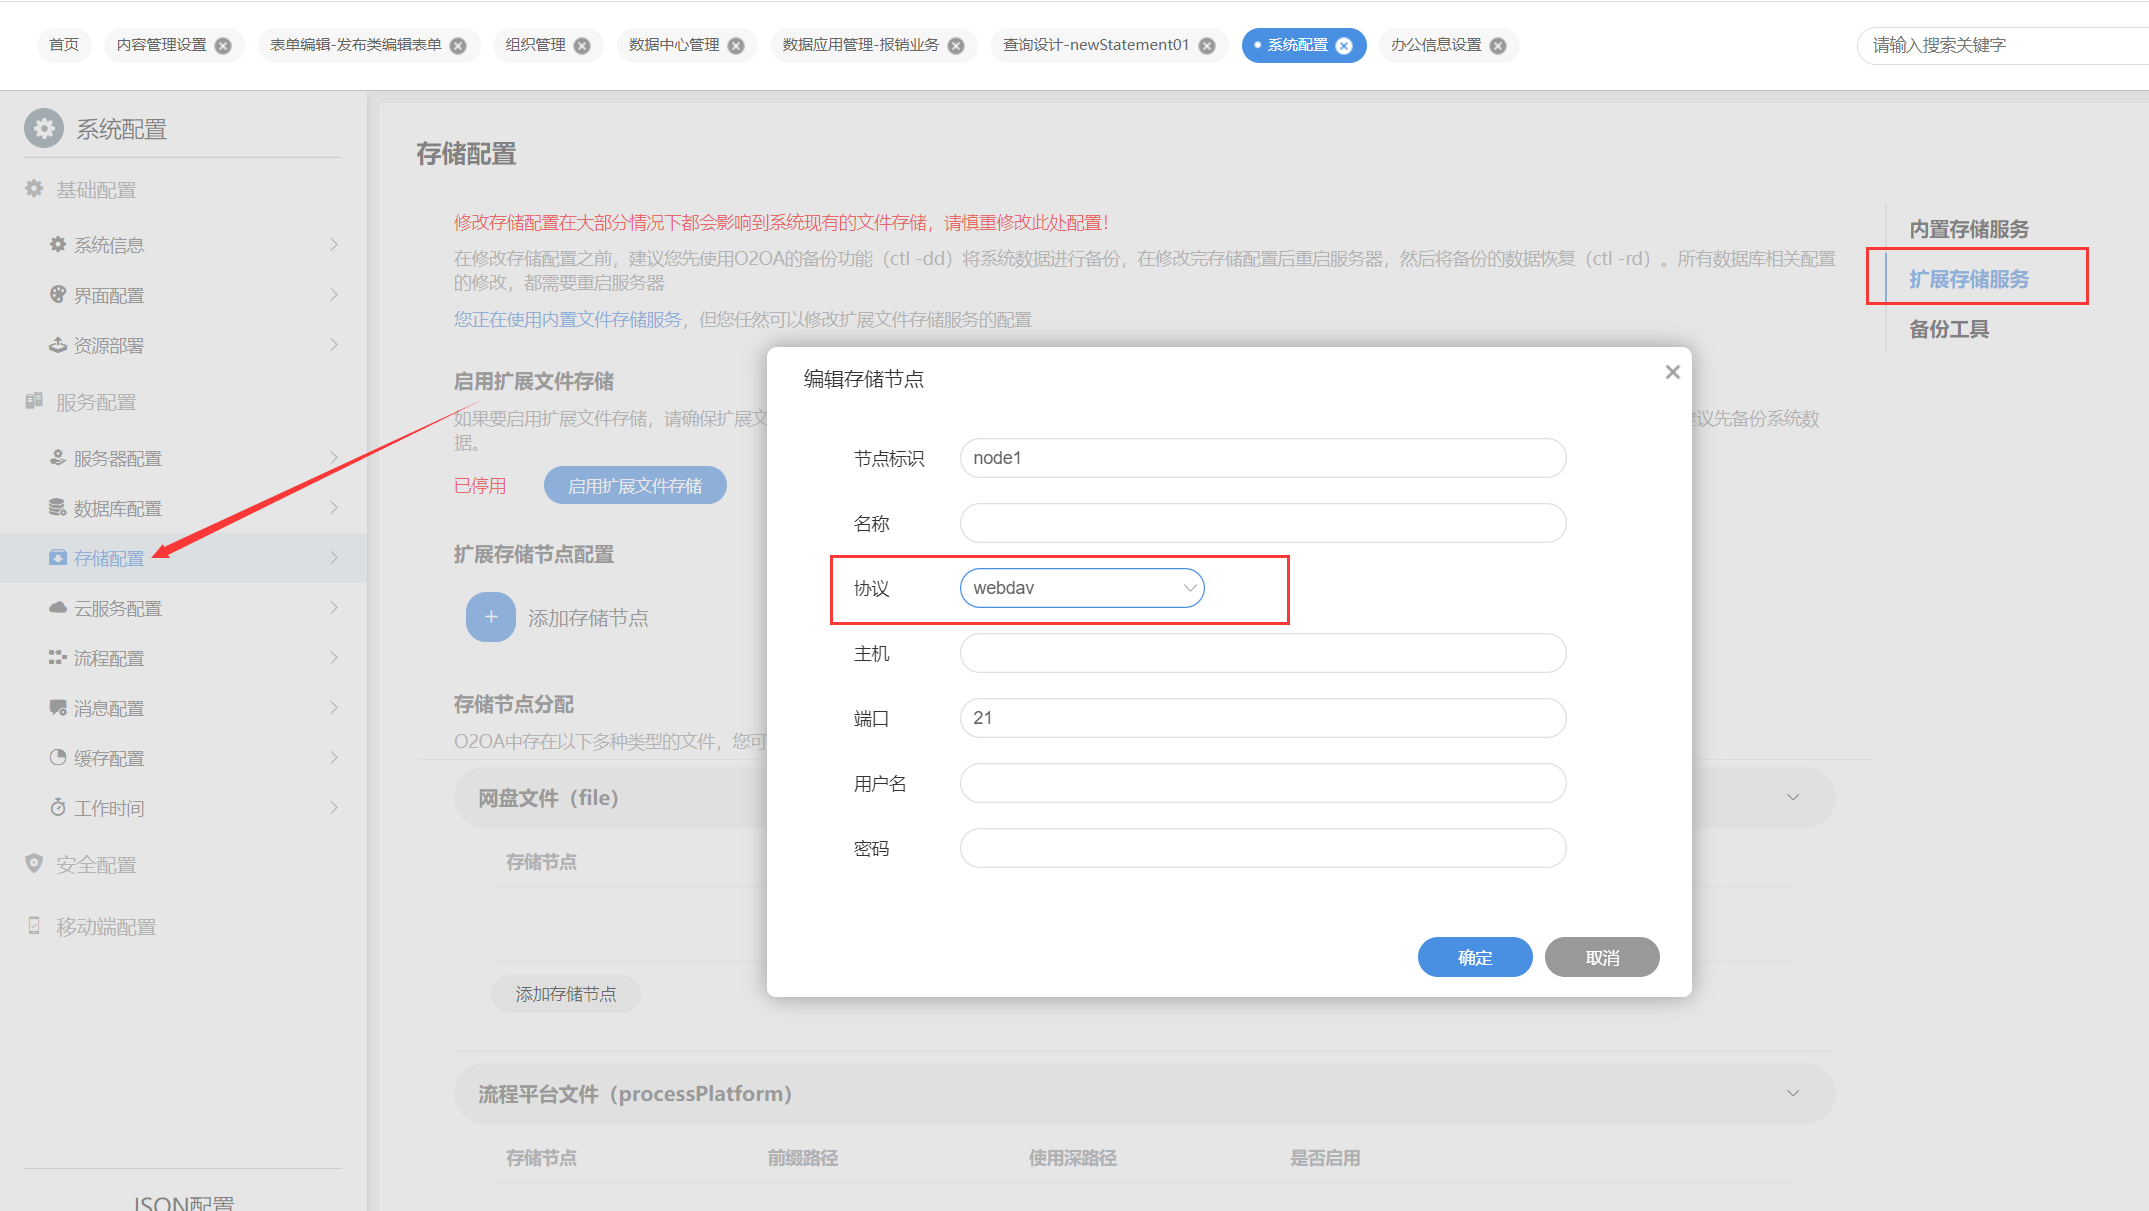
Task: Click the 数据库配置 database icon
Action: coord(58,508)
